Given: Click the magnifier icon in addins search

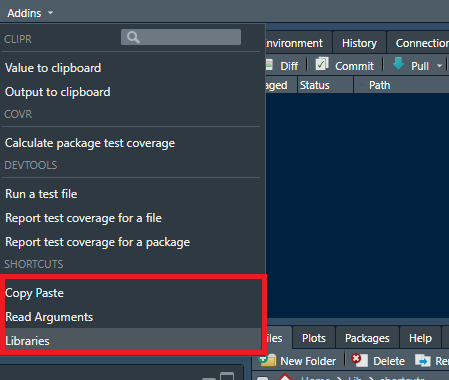Looking at the screenshot, I should click(x=133, y=37).
